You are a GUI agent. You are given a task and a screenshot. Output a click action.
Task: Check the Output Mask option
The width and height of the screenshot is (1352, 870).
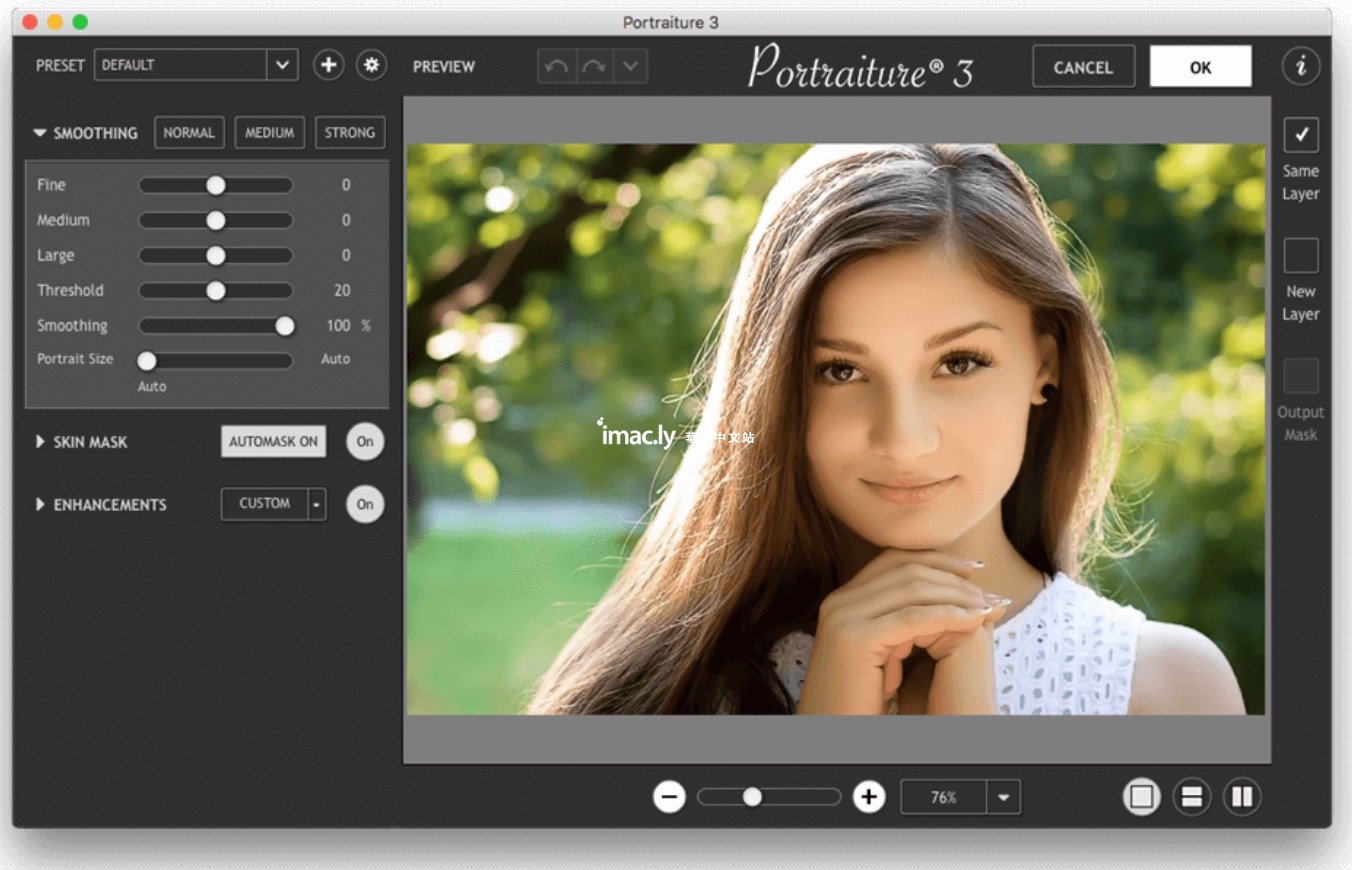(x=1301, y=376)
